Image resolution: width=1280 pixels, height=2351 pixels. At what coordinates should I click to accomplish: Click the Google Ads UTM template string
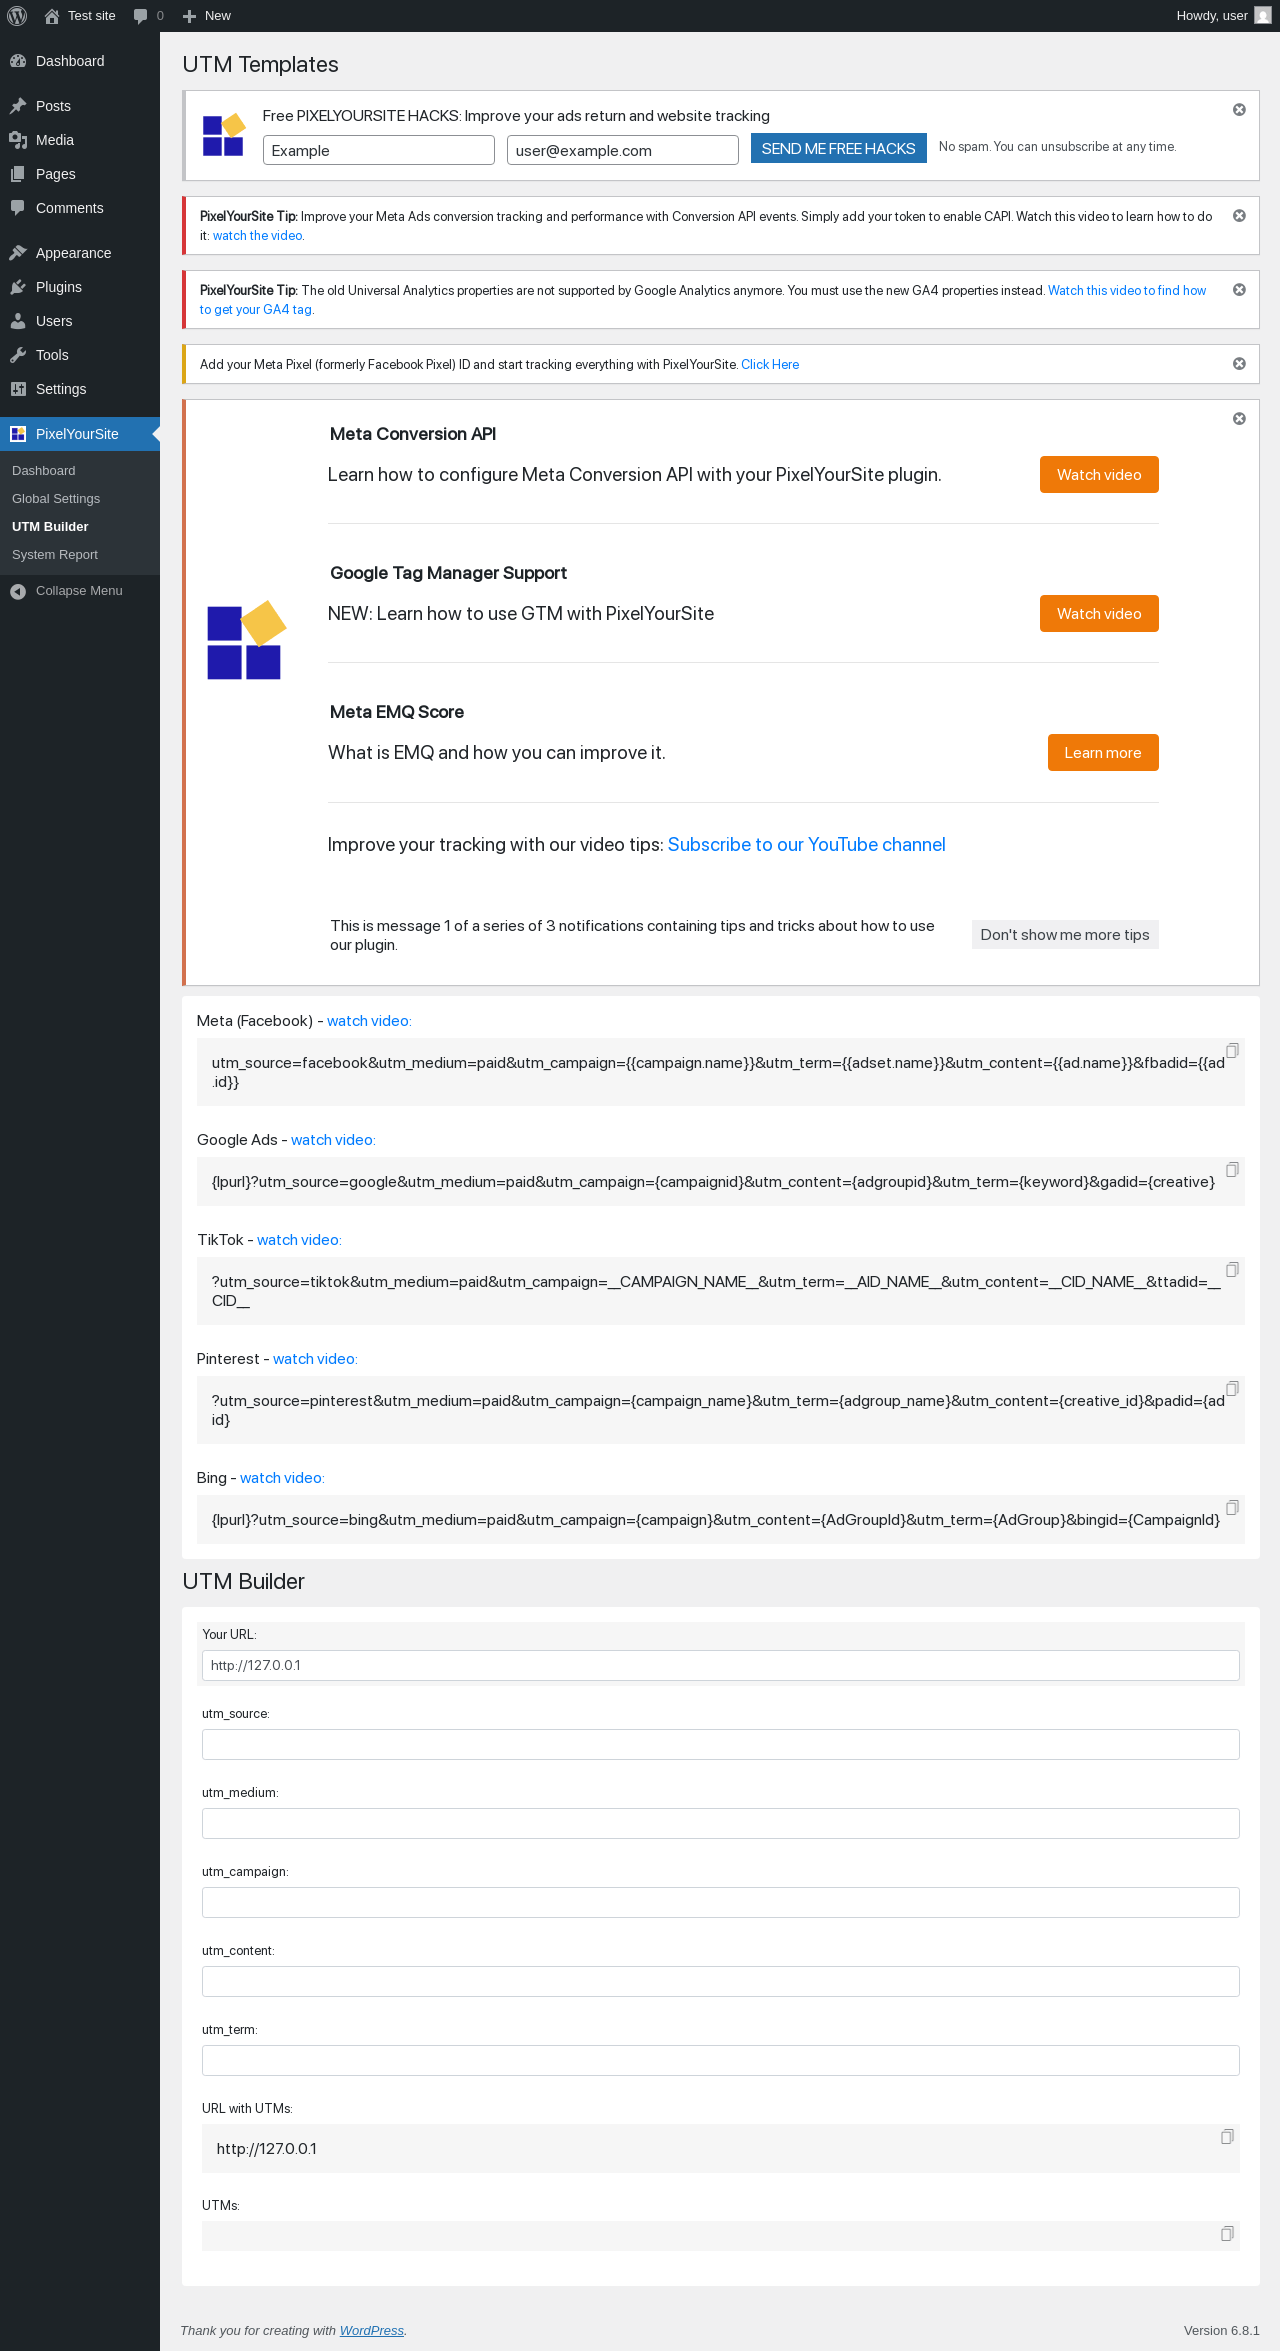[713, 1182]
